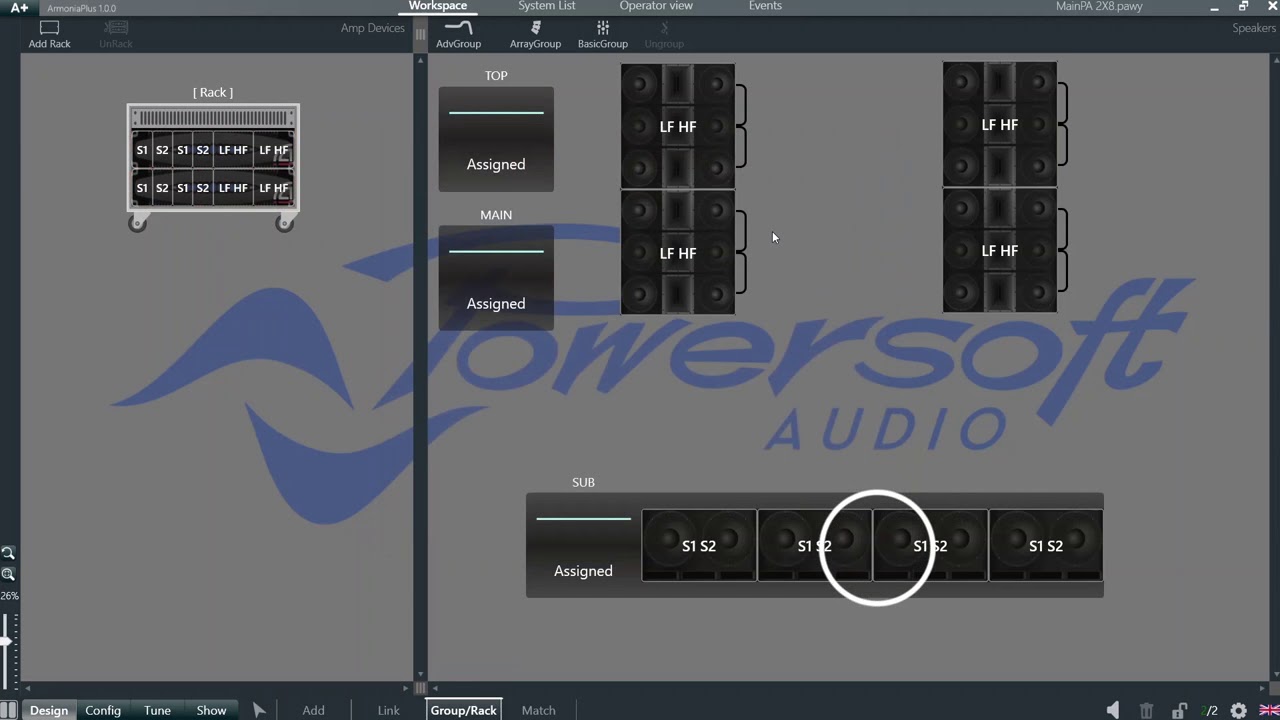1280x720 pixels.
Task: Select the first S1 S2 subwoofer in SUB group
Action: pyautogui.click(x=699, y=545)
